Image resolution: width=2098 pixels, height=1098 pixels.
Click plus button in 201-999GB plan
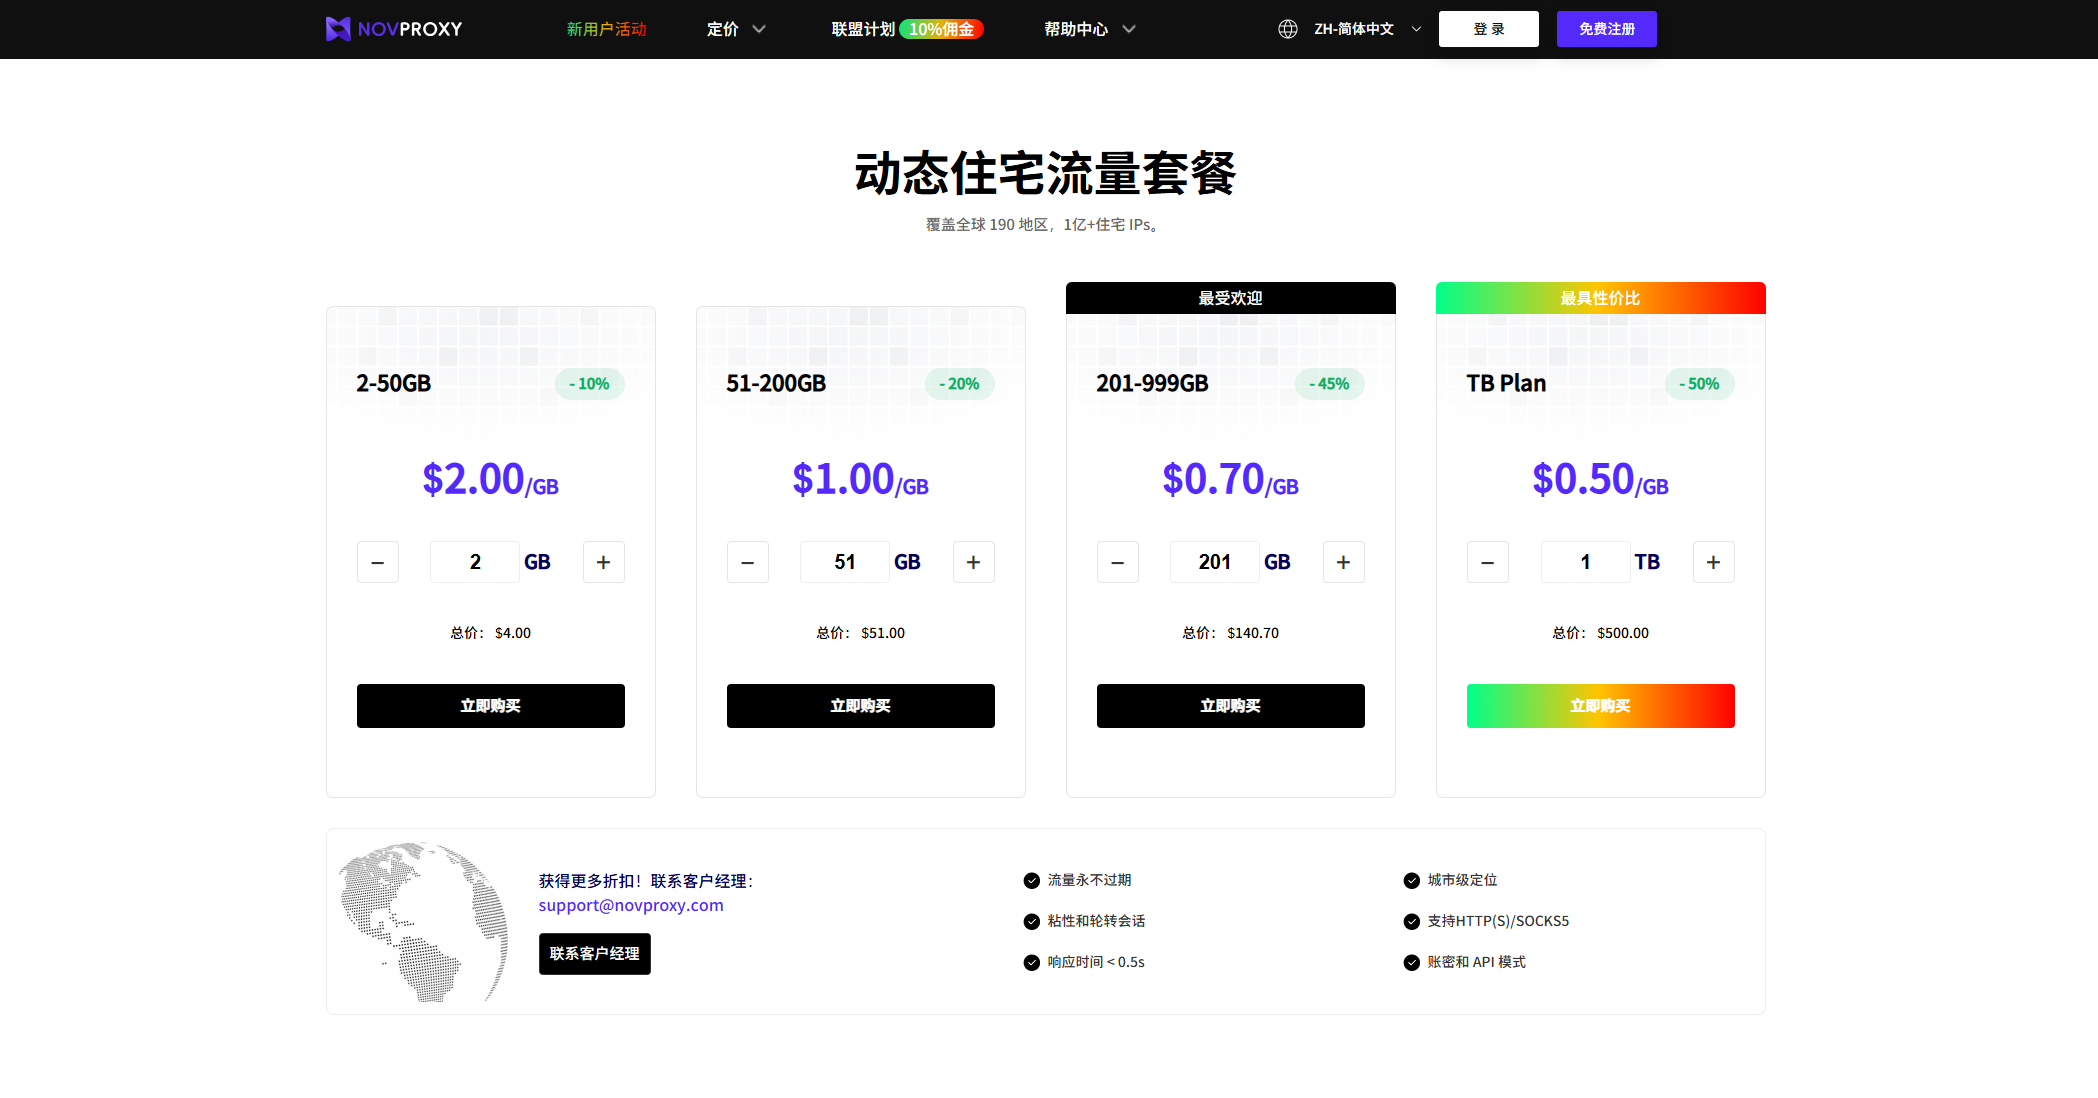pos(1343,562)
